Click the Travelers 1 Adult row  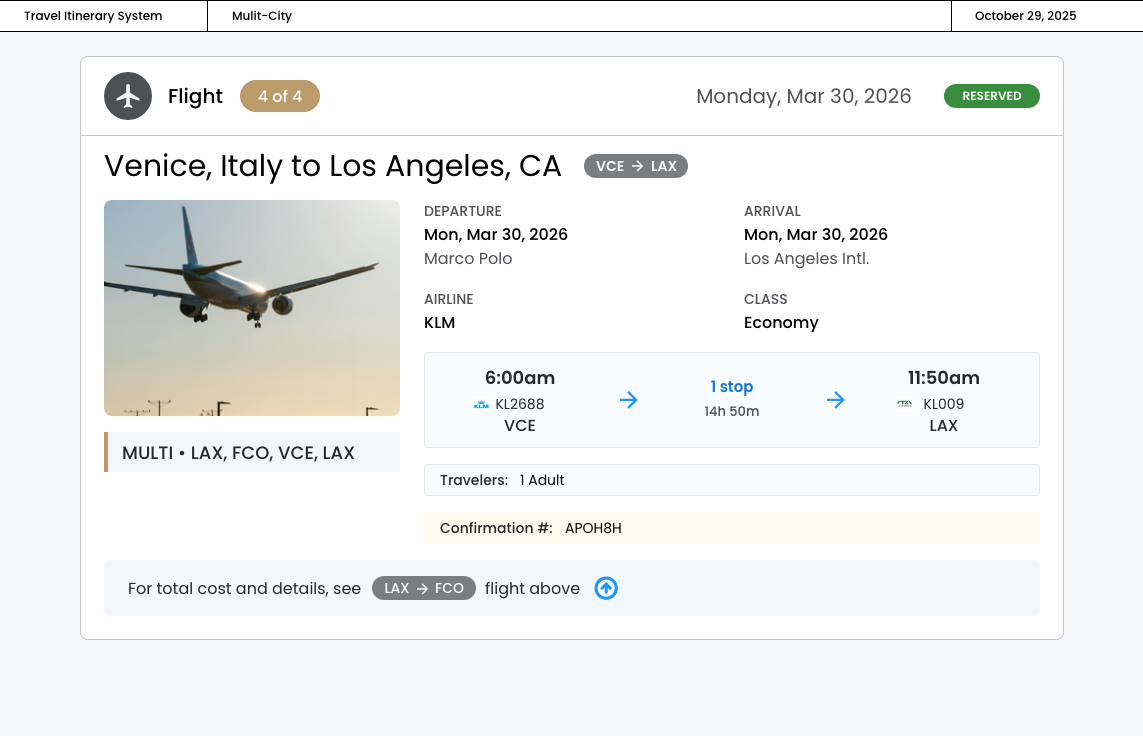pos(731,480)
